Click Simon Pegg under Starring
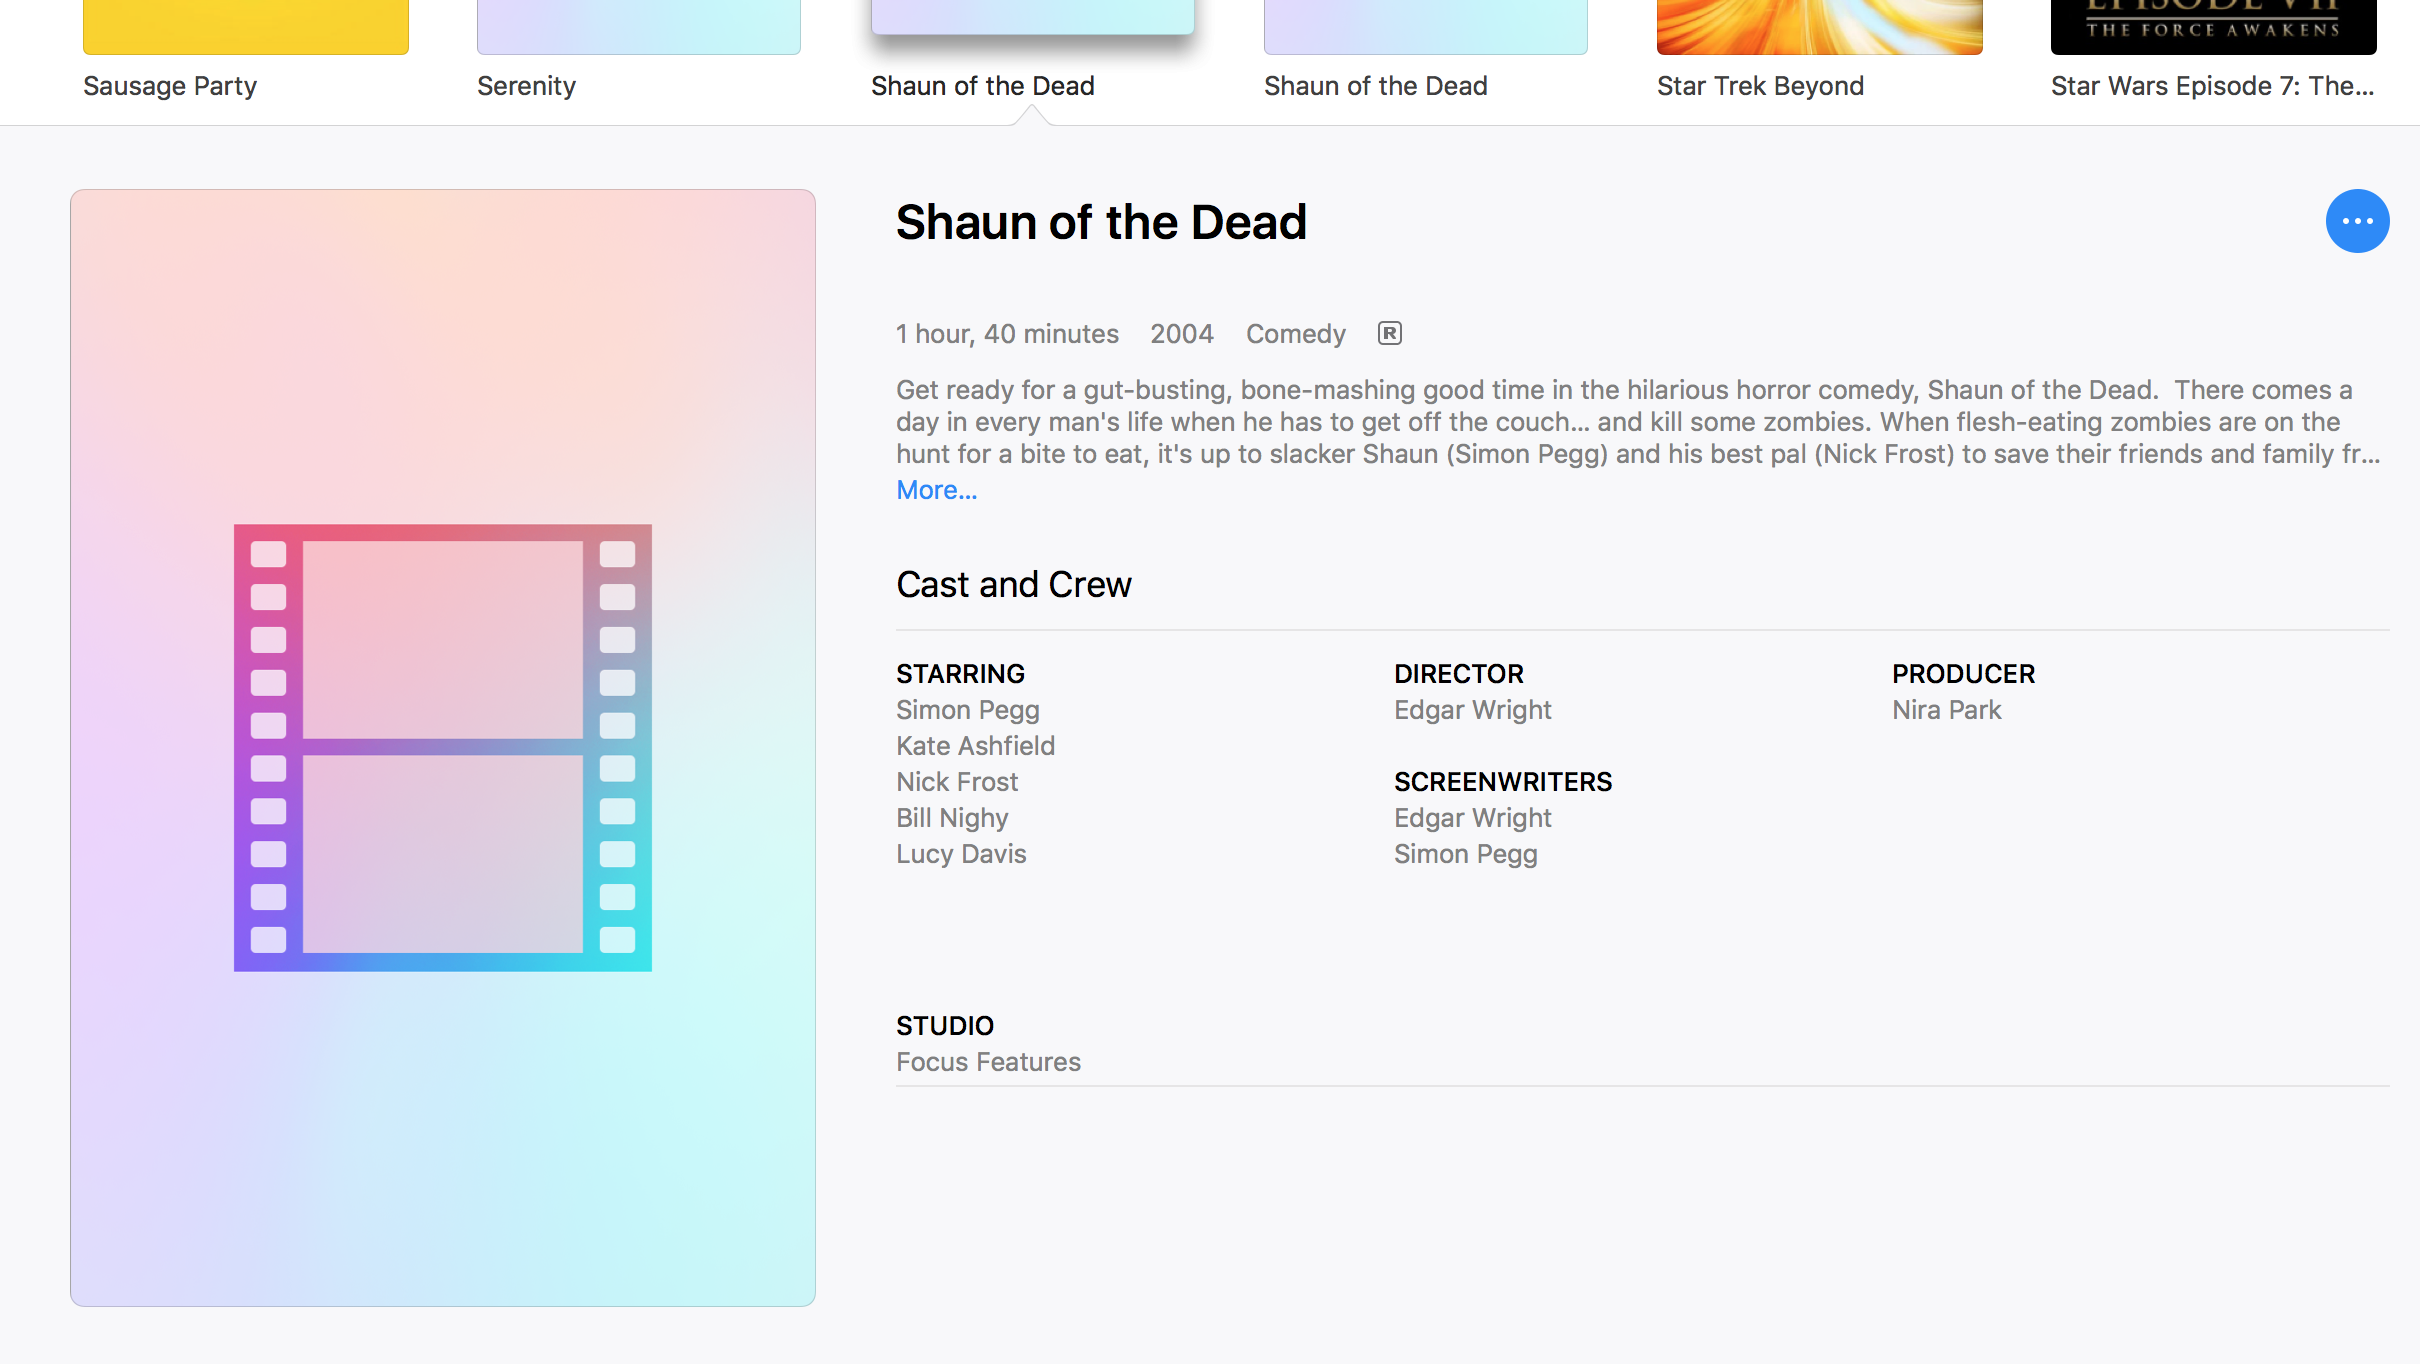This screenshot has width=2420, height=1364. [x=967, y=710]
